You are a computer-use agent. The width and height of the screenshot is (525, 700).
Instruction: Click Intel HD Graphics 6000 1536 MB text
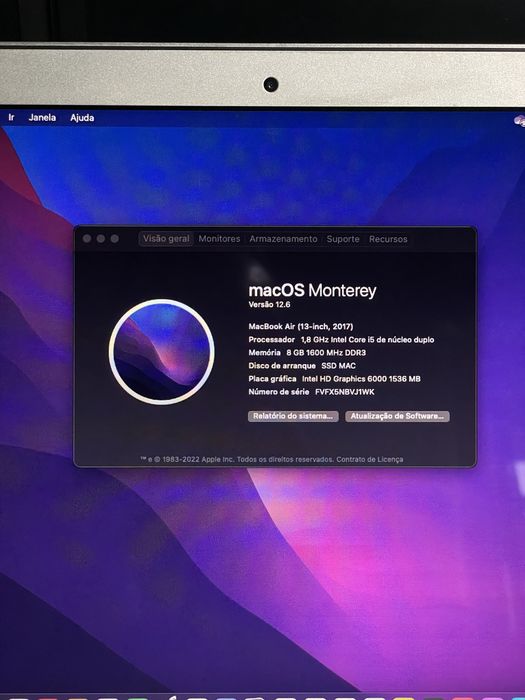click(361, 379)
